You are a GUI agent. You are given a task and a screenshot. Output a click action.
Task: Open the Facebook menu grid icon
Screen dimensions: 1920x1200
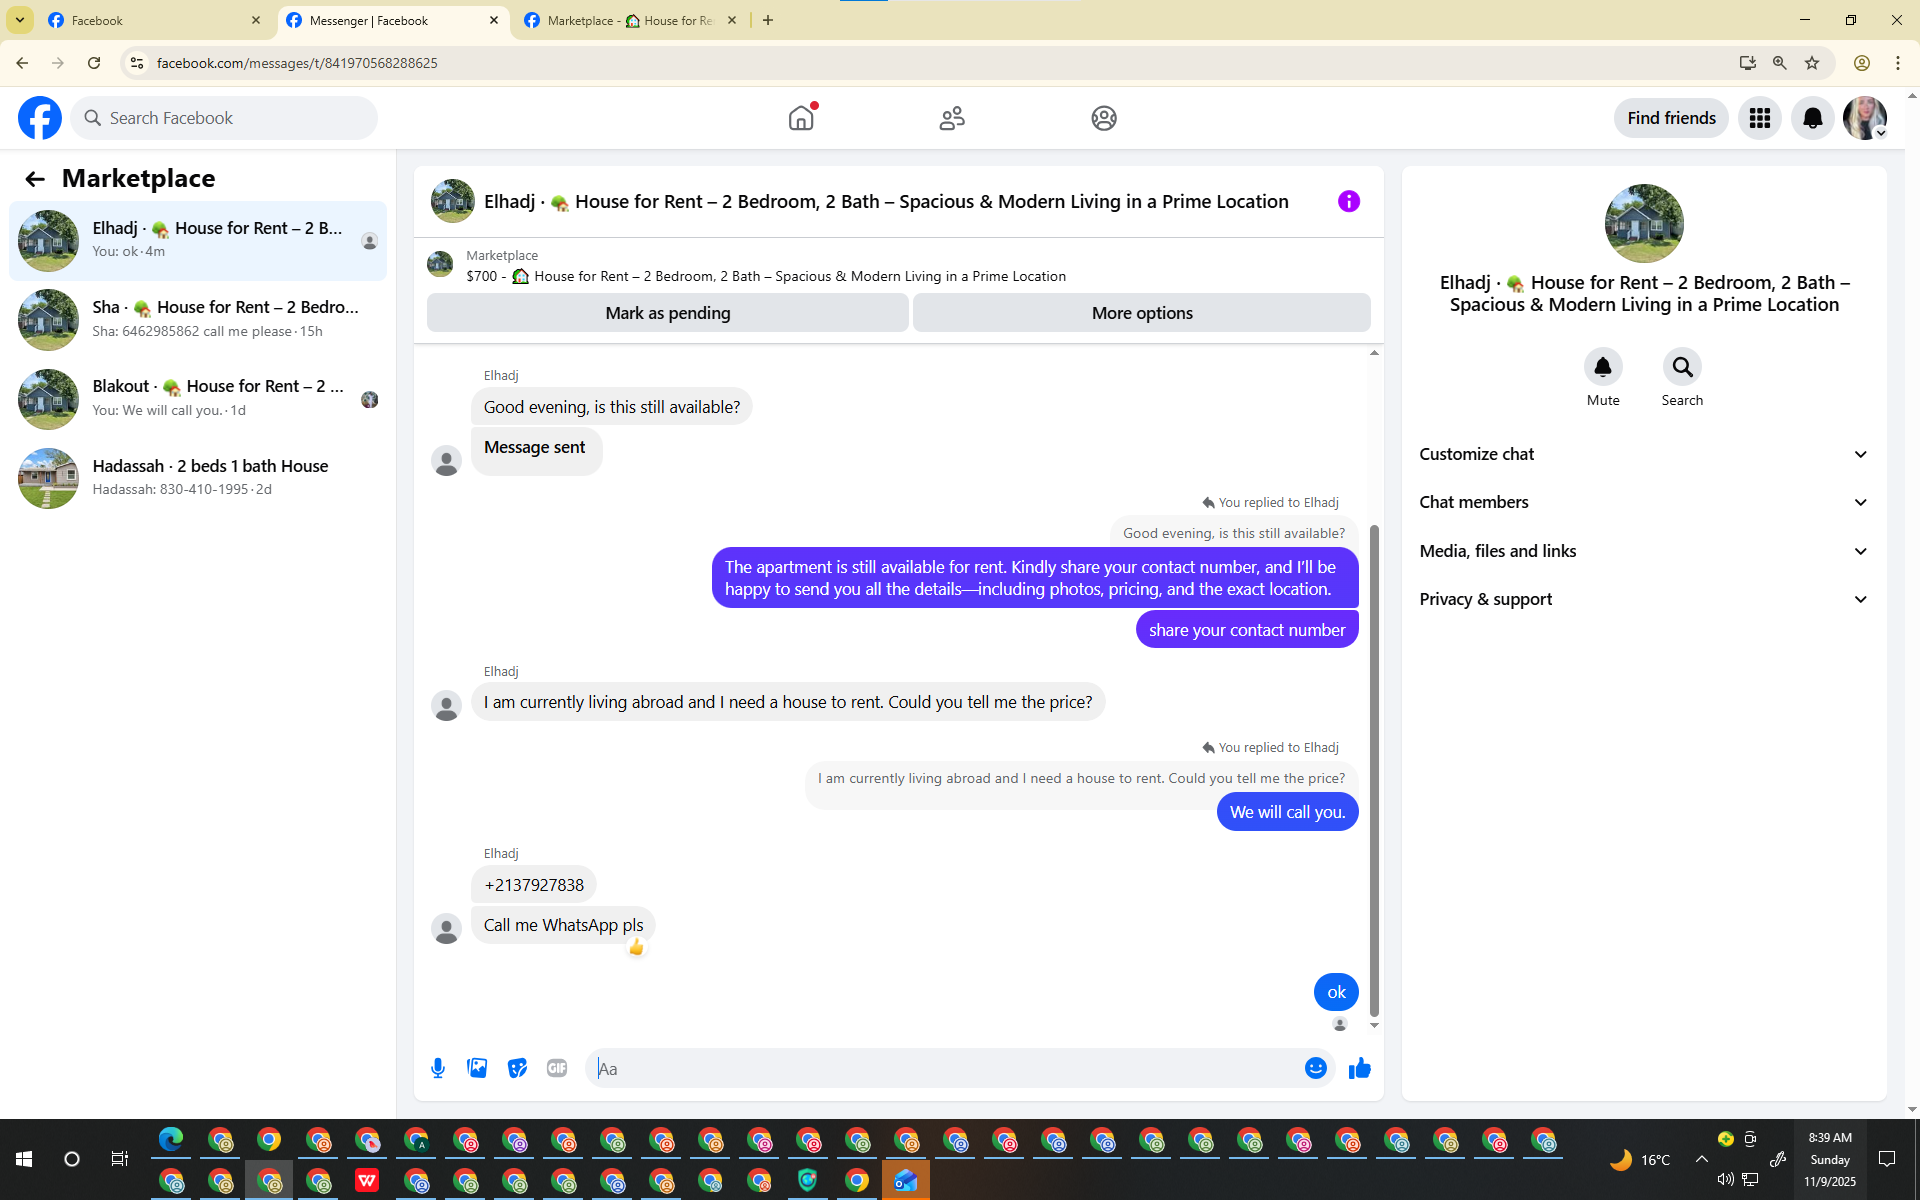tap(1760, 118)
